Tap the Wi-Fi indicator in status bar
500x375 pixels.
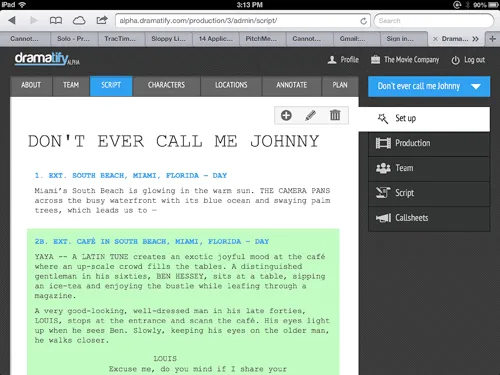pos(22,5)
